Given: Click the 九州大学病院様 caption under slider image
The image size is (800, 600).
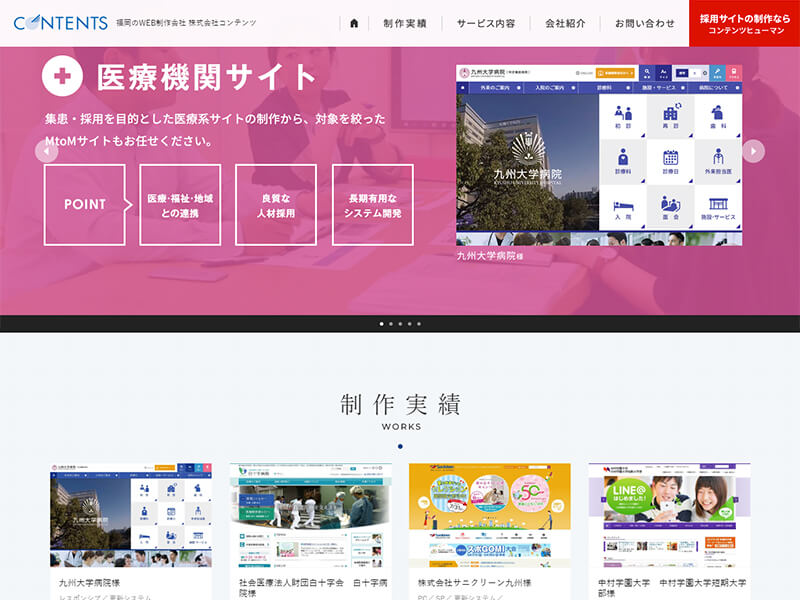Looking at the screenshot, I should pos(490,256).
